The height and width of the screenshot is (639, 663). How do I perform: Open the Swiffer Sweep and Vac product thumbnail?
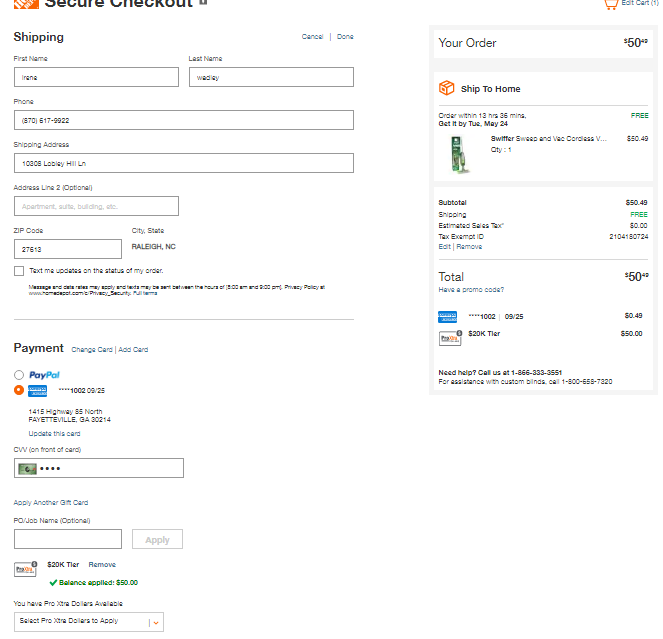pyautogui.click(x=458, y=154)
